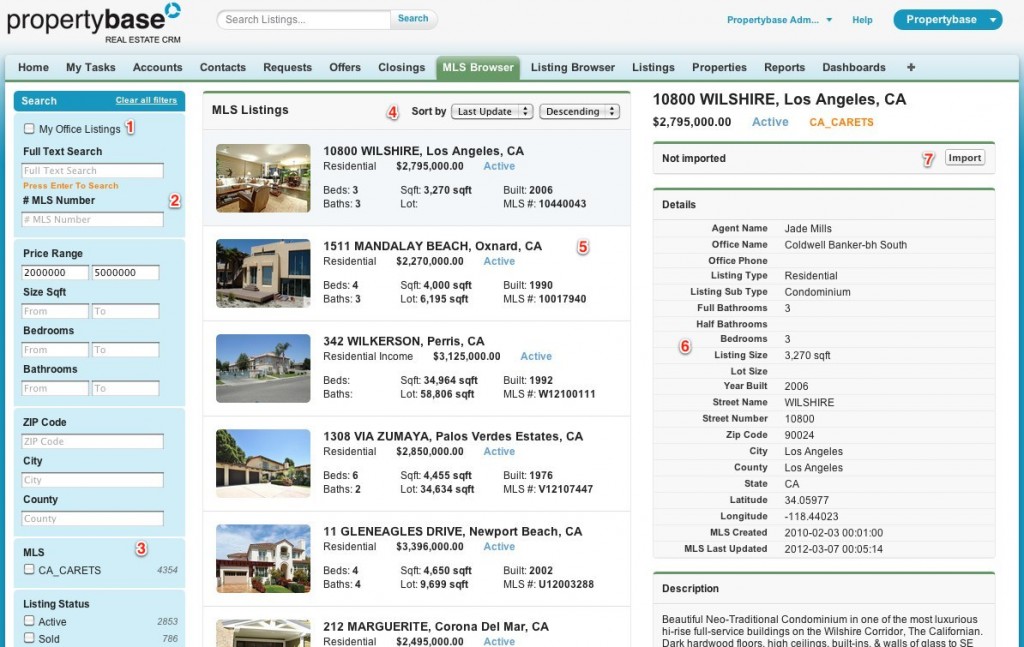Click the Bedrooms To field

pyautogui.click(x=125, y=349)
